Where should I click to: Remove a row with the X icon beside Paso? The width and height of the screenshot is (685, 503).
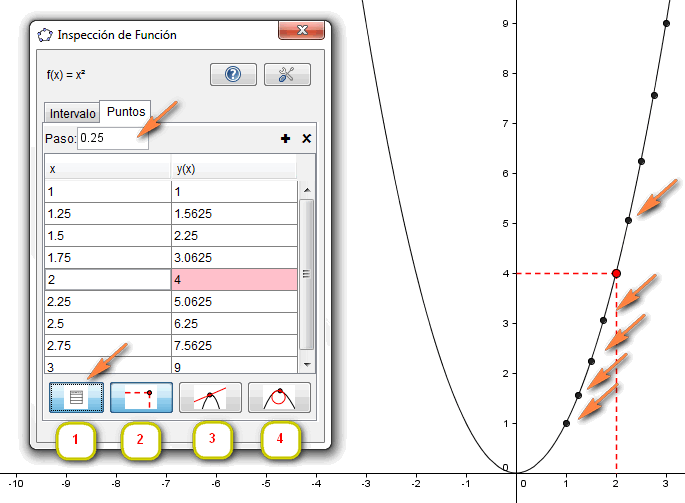coord(306,139)
